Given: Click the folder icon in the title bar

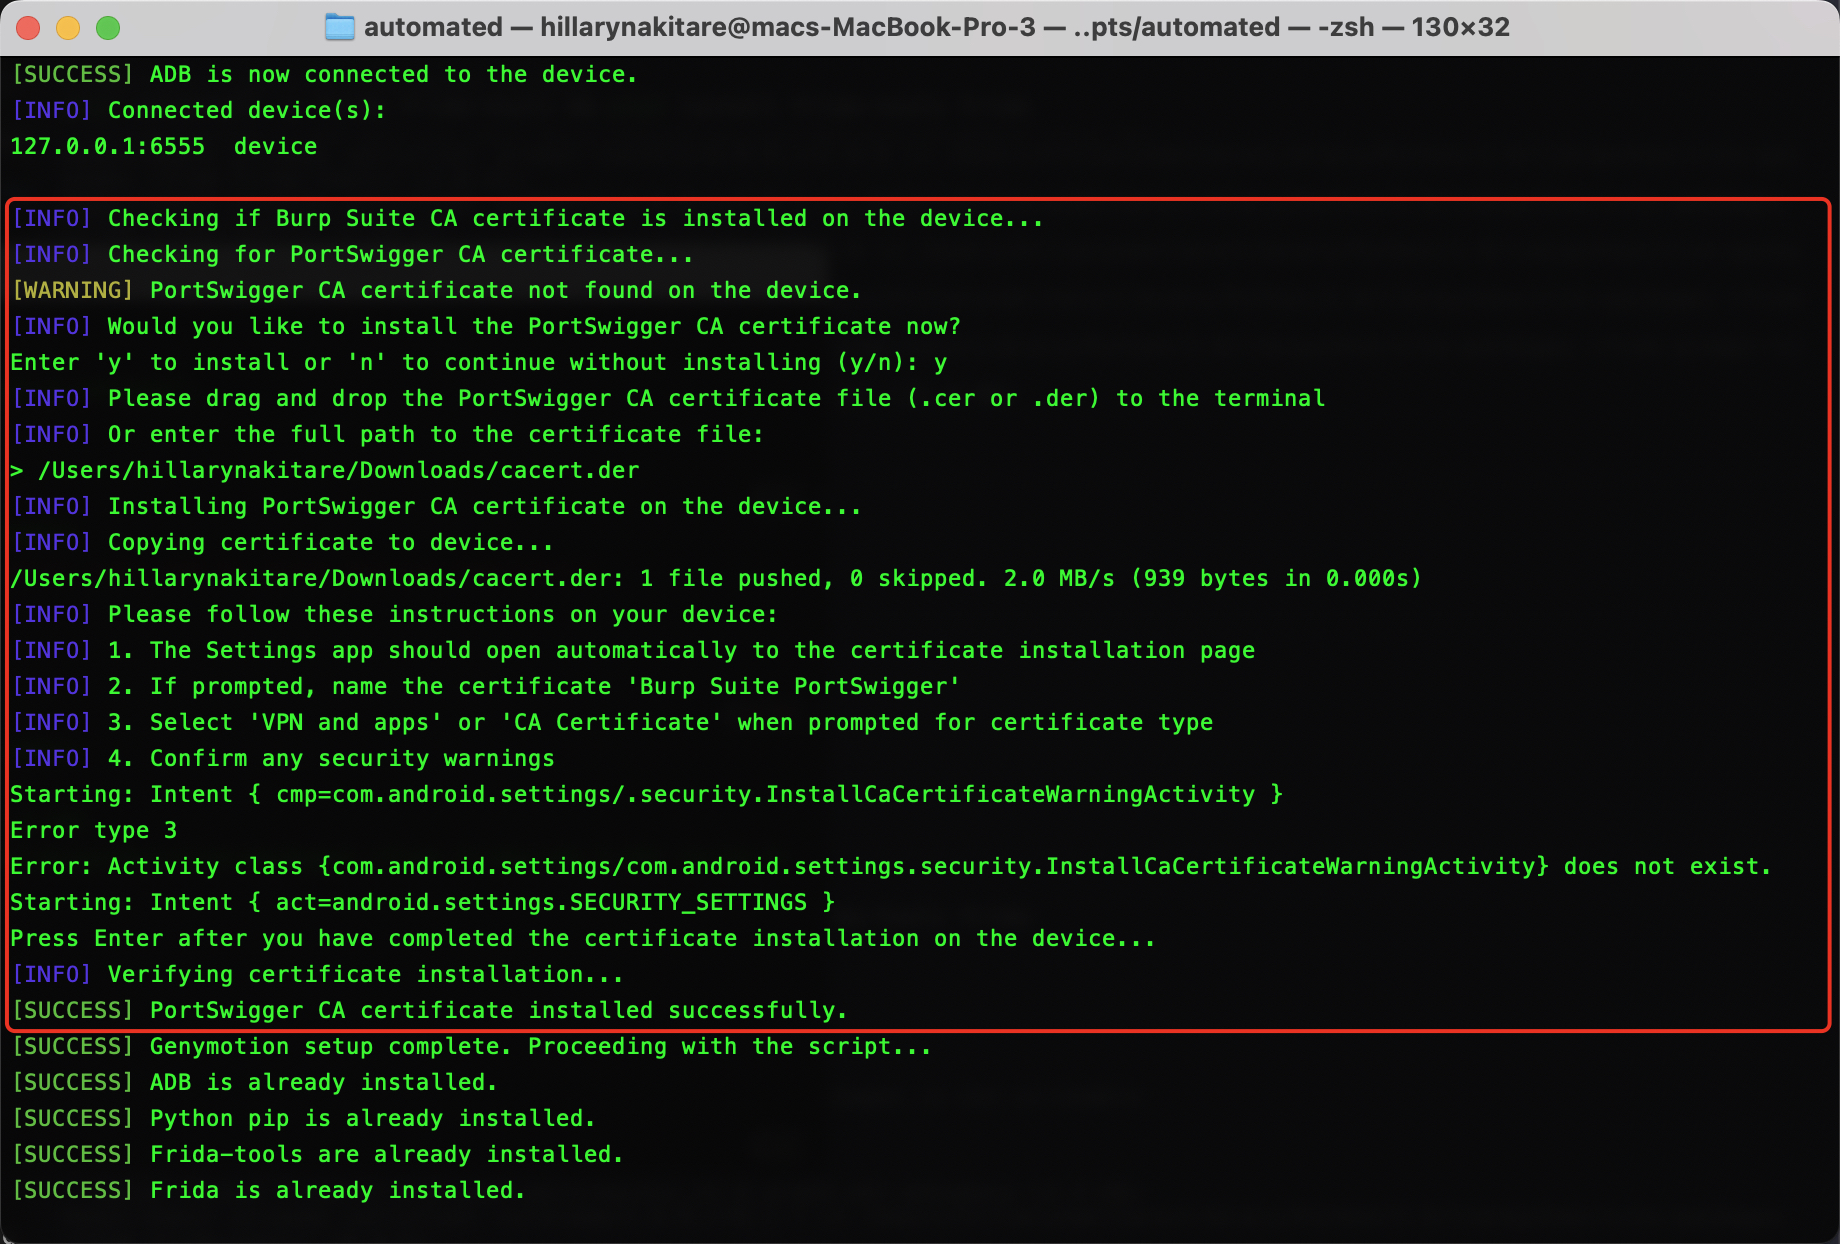Looking at the screenshot, I should (x=340, y=27).
